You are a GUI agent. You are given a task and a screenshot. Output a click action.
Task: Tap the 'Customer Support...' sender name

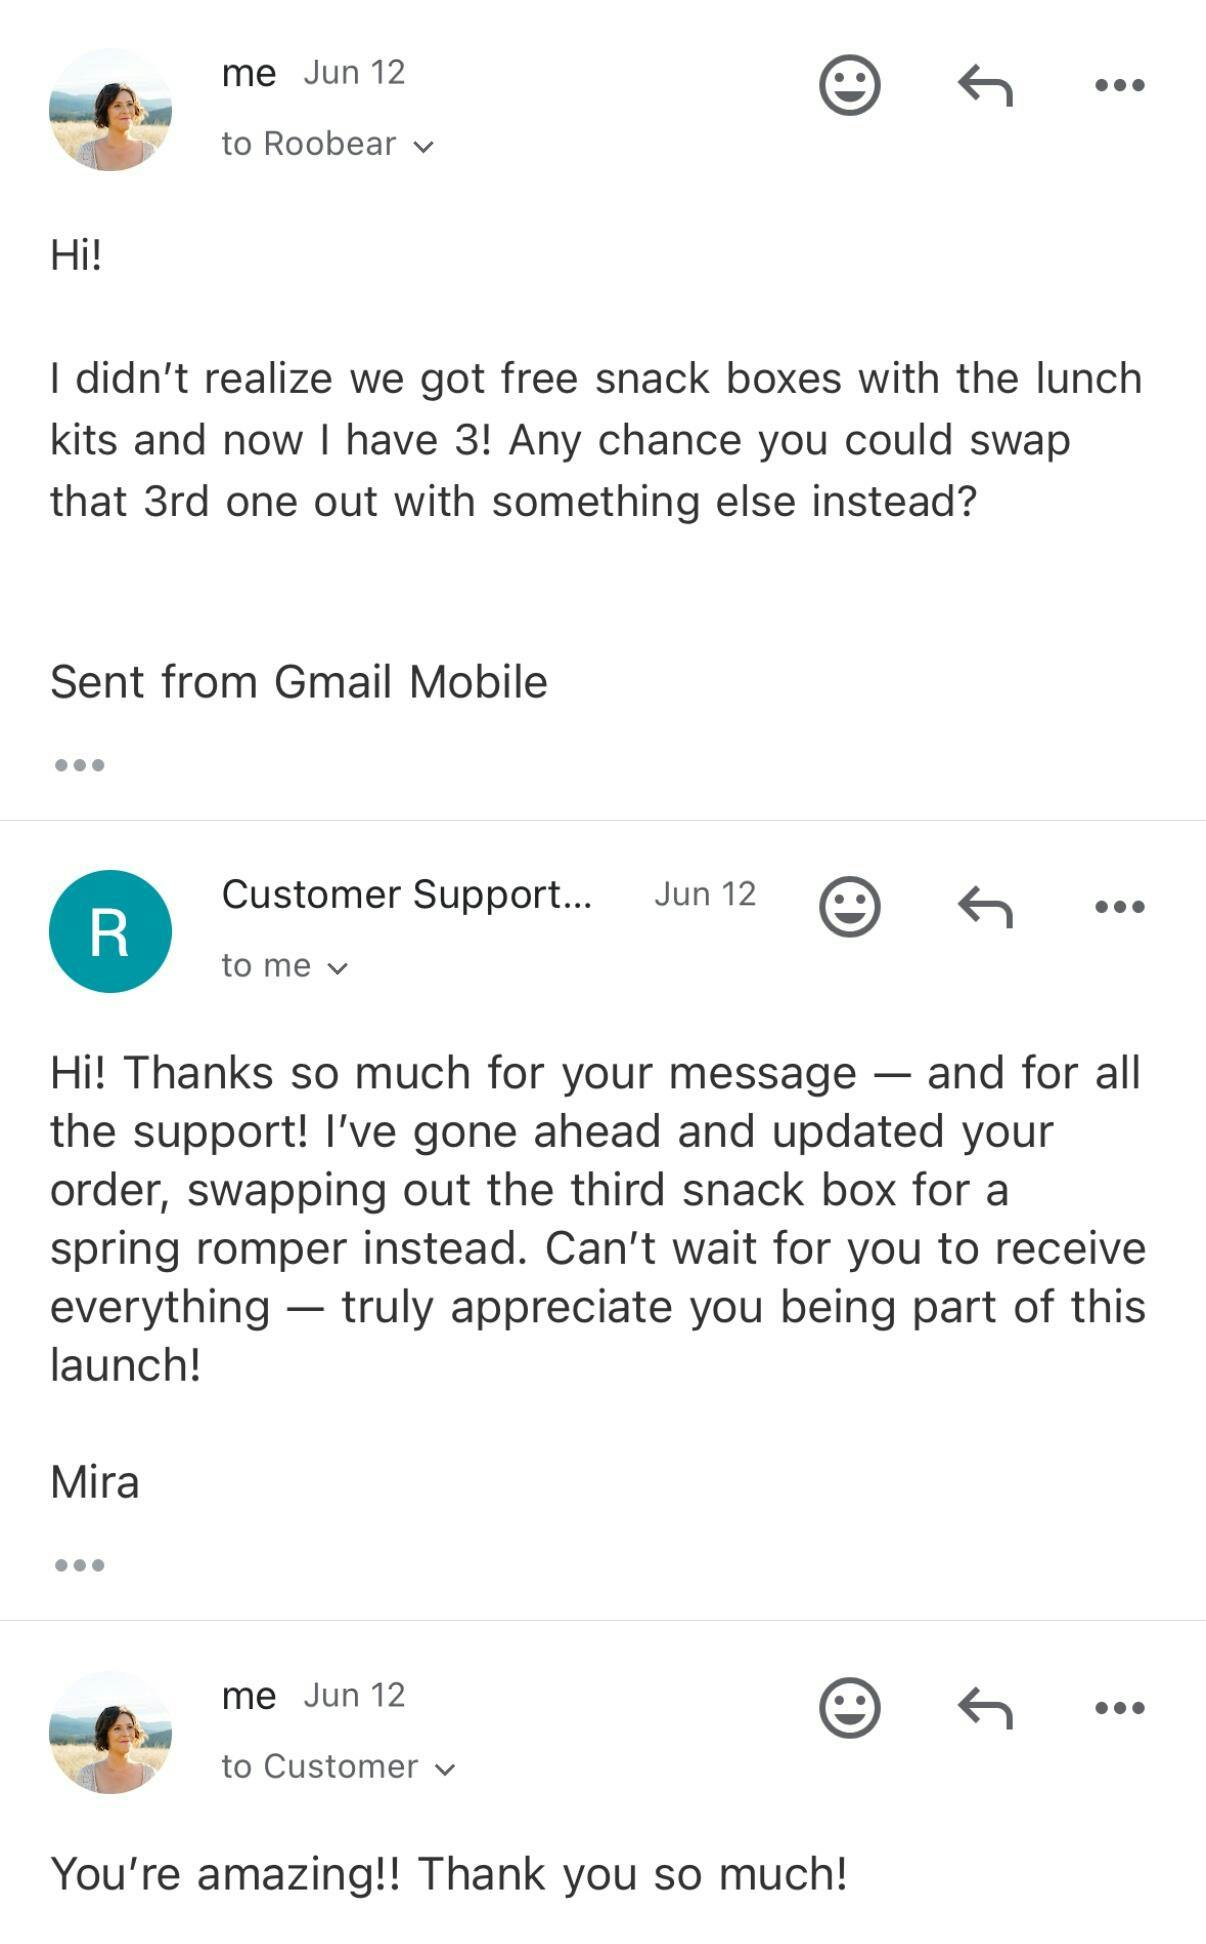tap(406, 894)
